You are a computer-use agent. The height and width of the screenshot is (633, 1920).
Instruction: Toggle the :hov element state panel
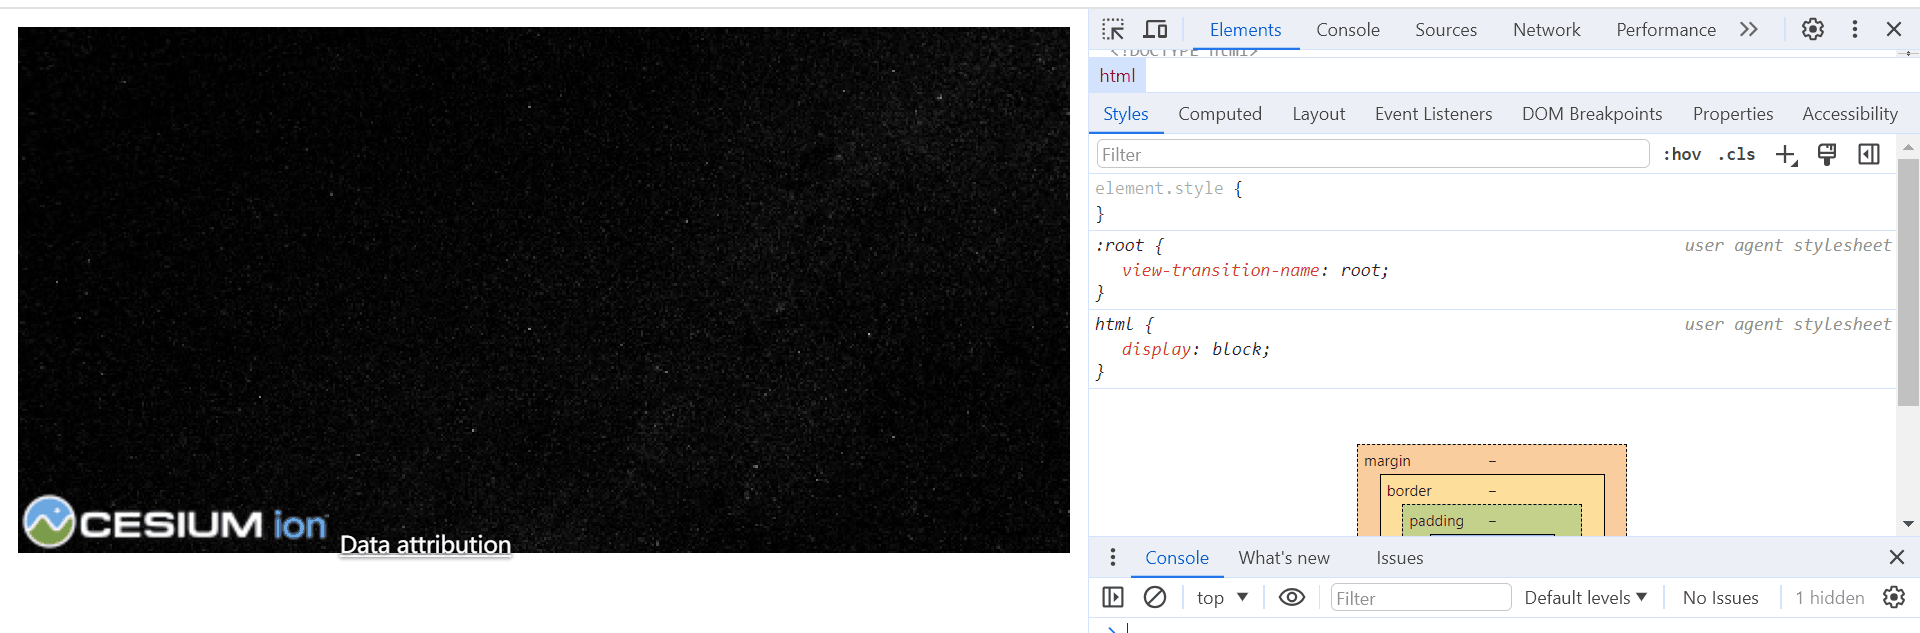1682,154
